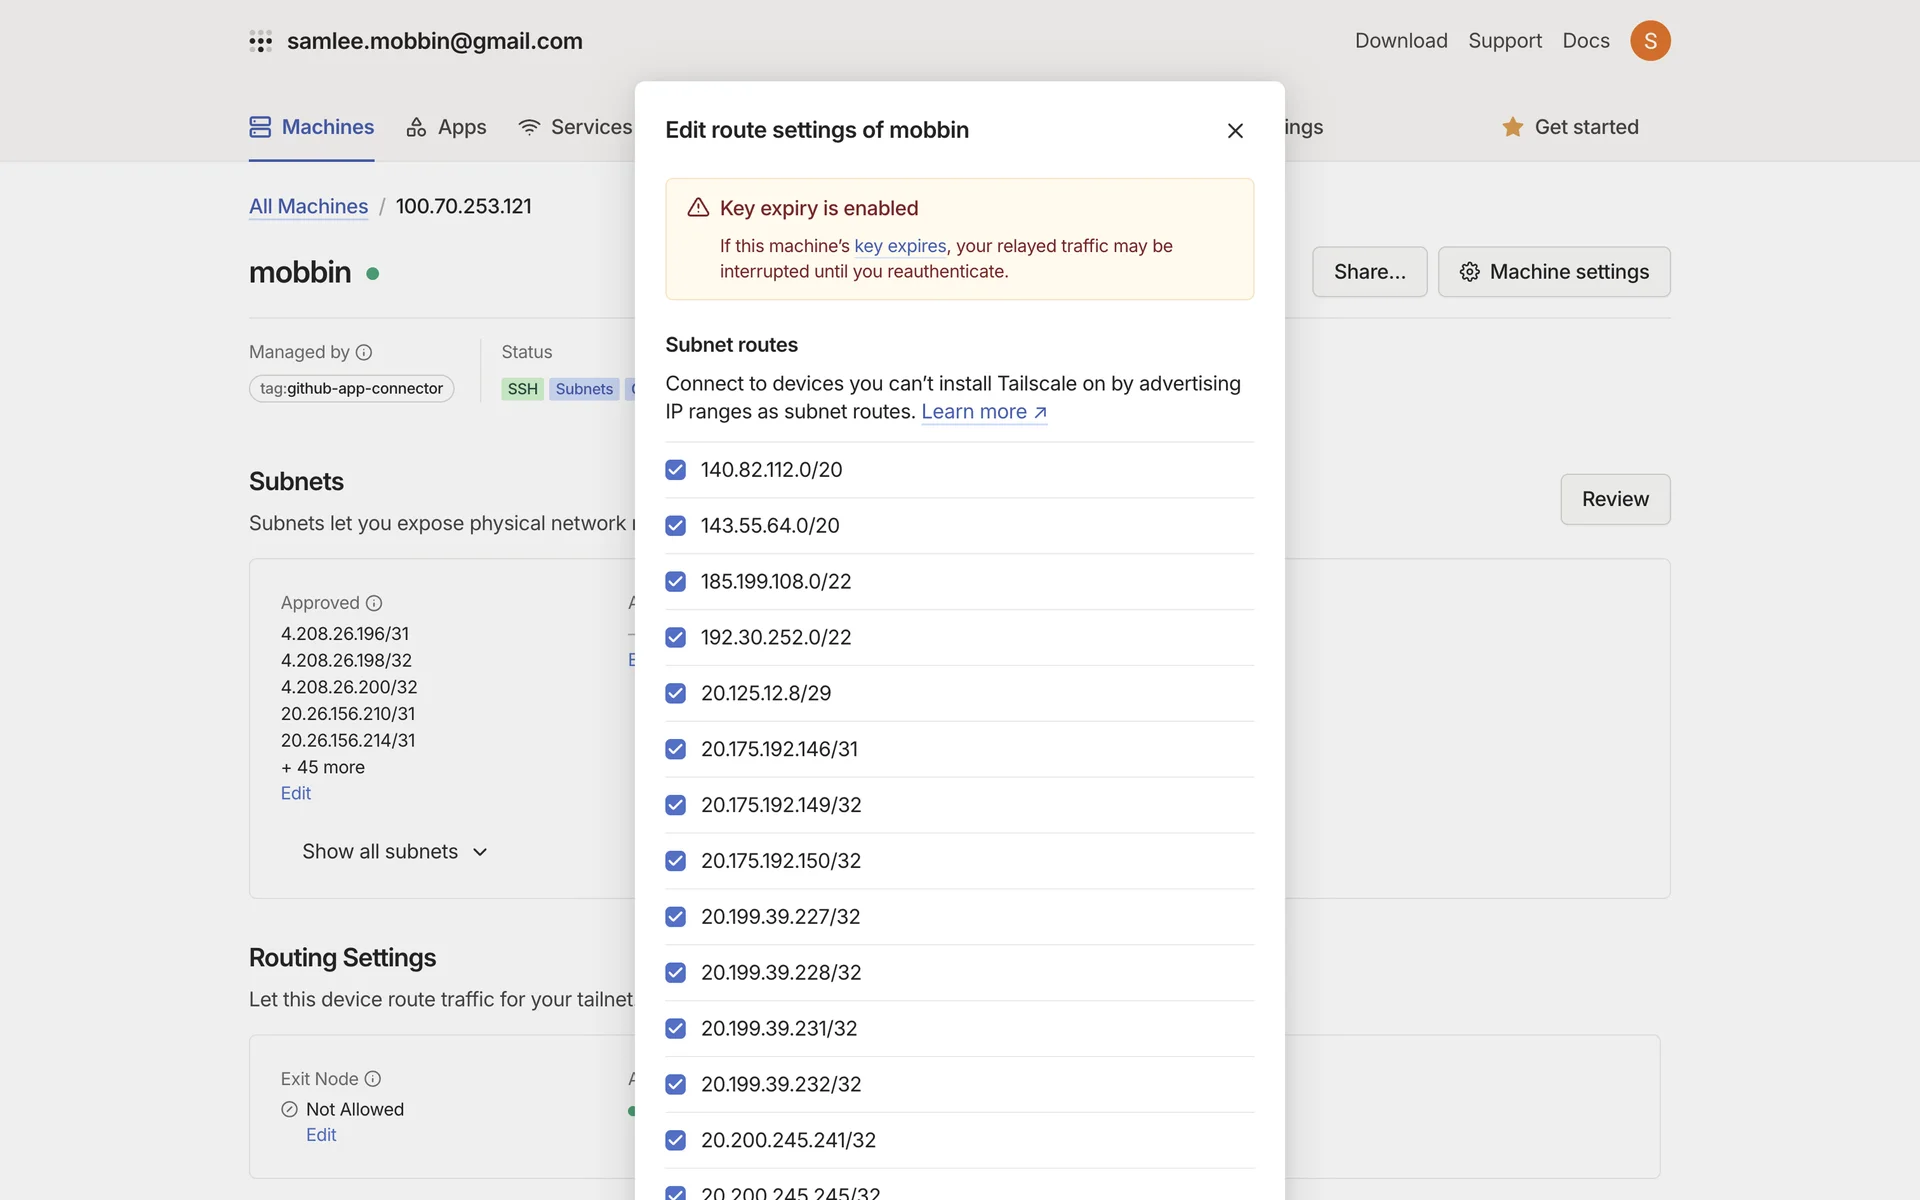The width and height of the screenshot is (1920, 1200).
Task: Go to All Machines breadcrumb
Action: coord(308,206)
